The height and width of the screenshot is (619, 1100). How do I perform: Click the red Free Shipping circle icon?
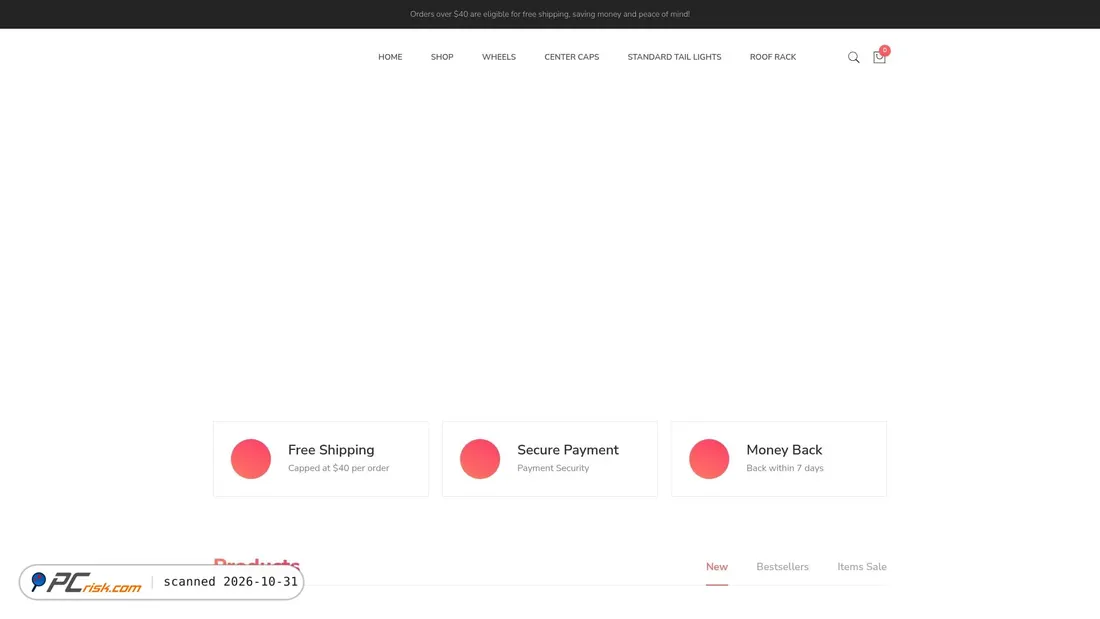[x=250, y=459]
